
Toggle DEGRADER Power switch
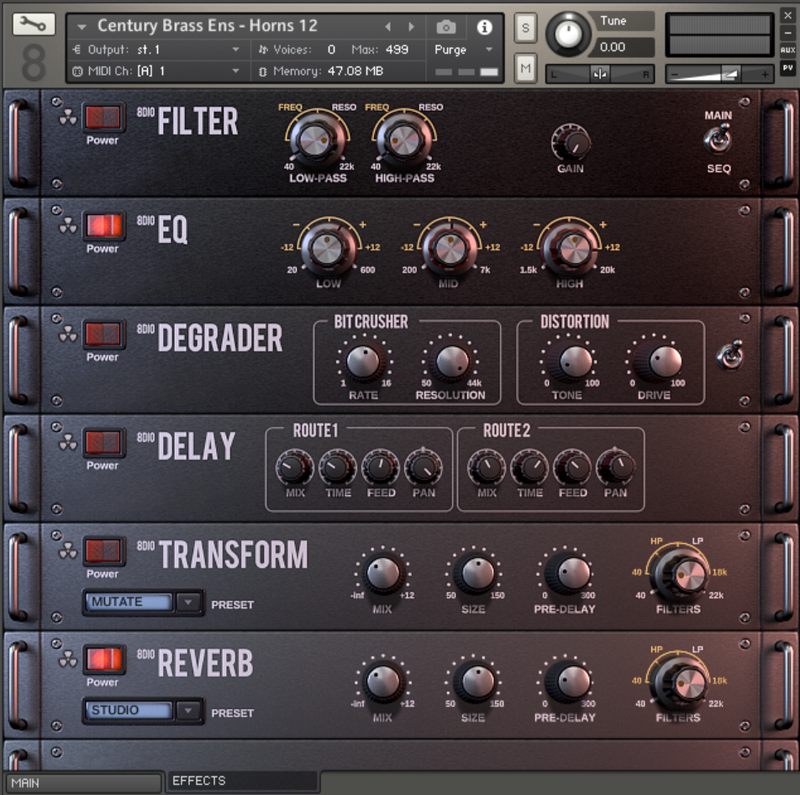[104, 334]
